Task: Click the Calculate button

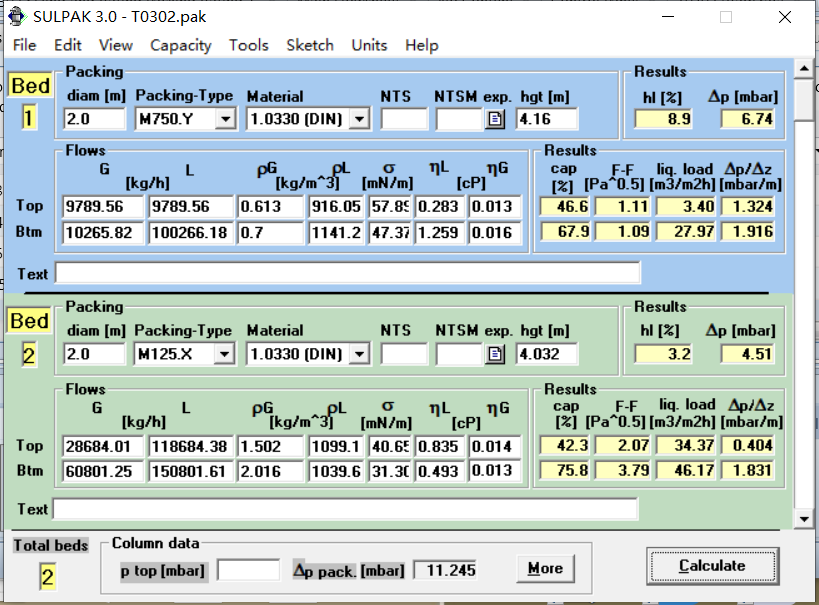Action: coord(712,566)
